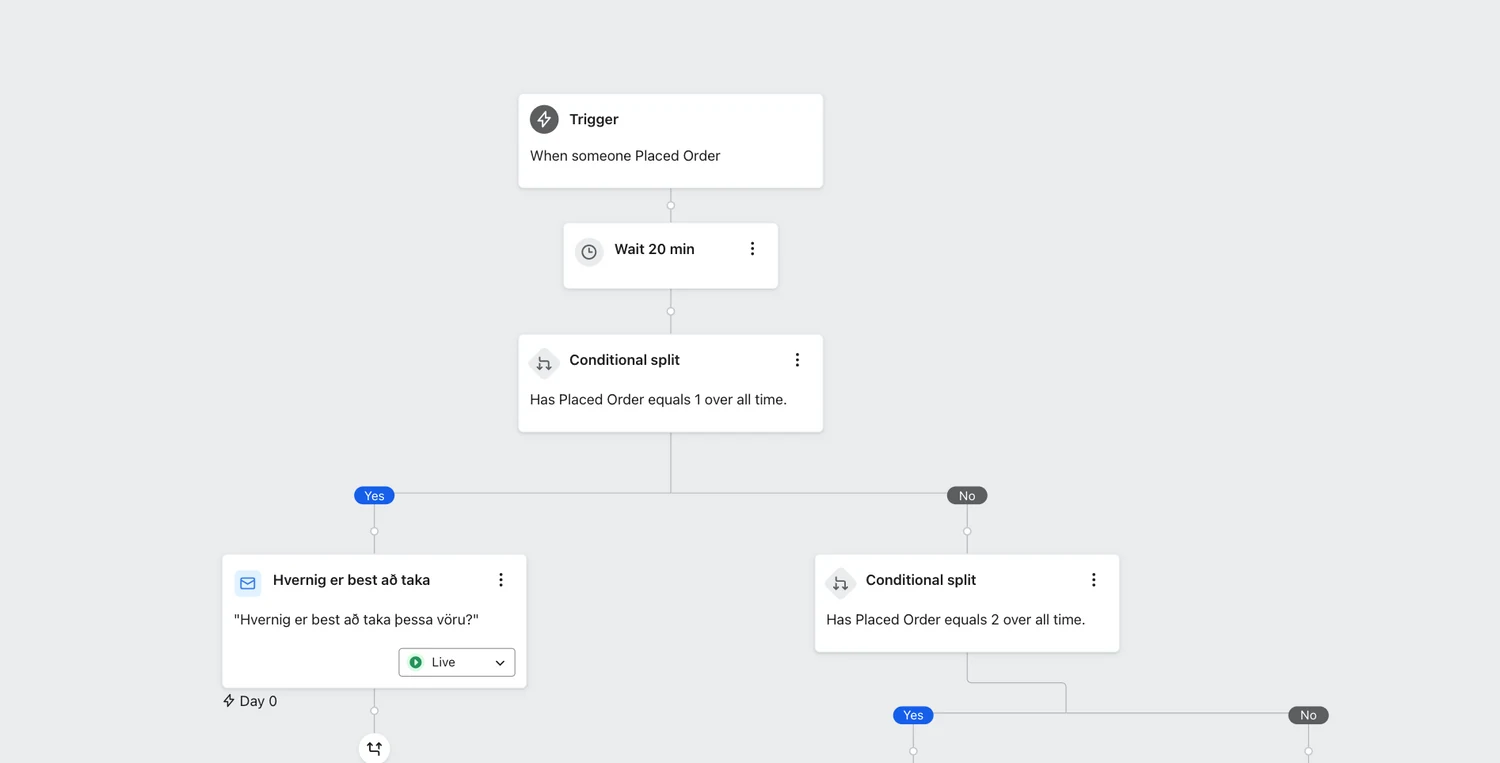This screenshot has height=763, width=1500.
Task: Click the Trigger lightning bolt icon
Action: click(544, 119)
